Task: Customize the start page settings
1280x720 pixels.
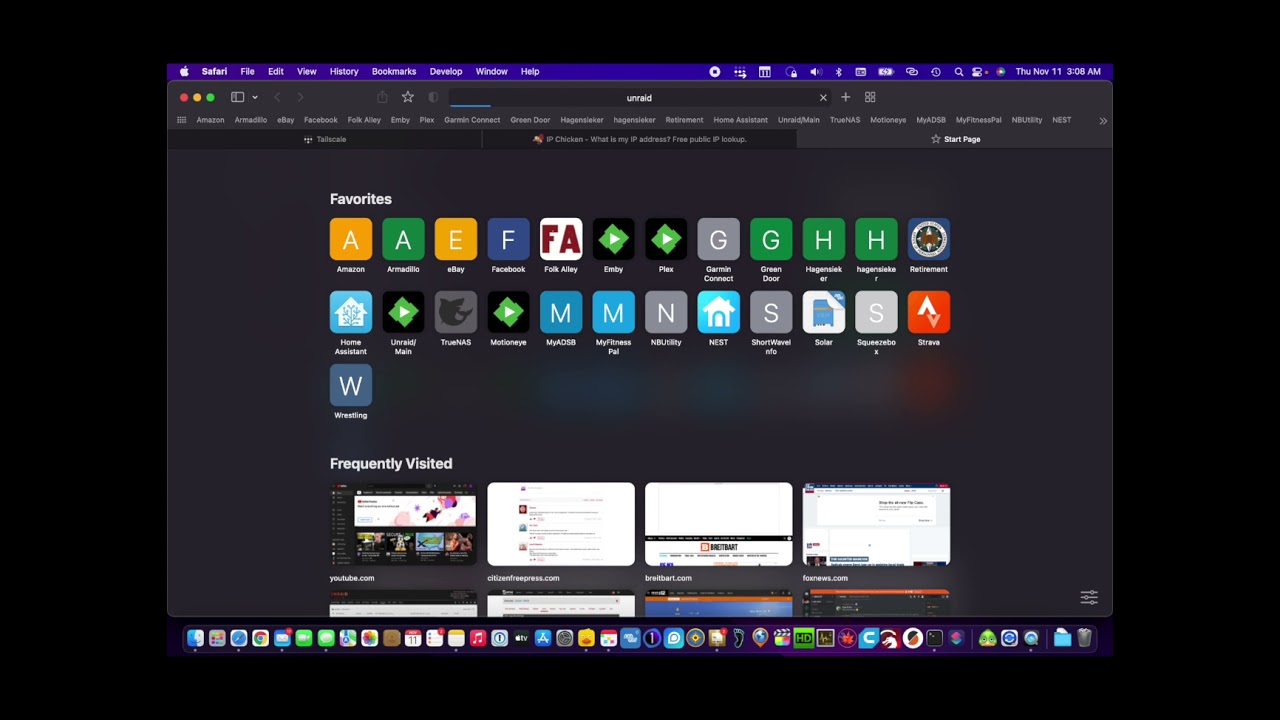Action: point(1089,597)
